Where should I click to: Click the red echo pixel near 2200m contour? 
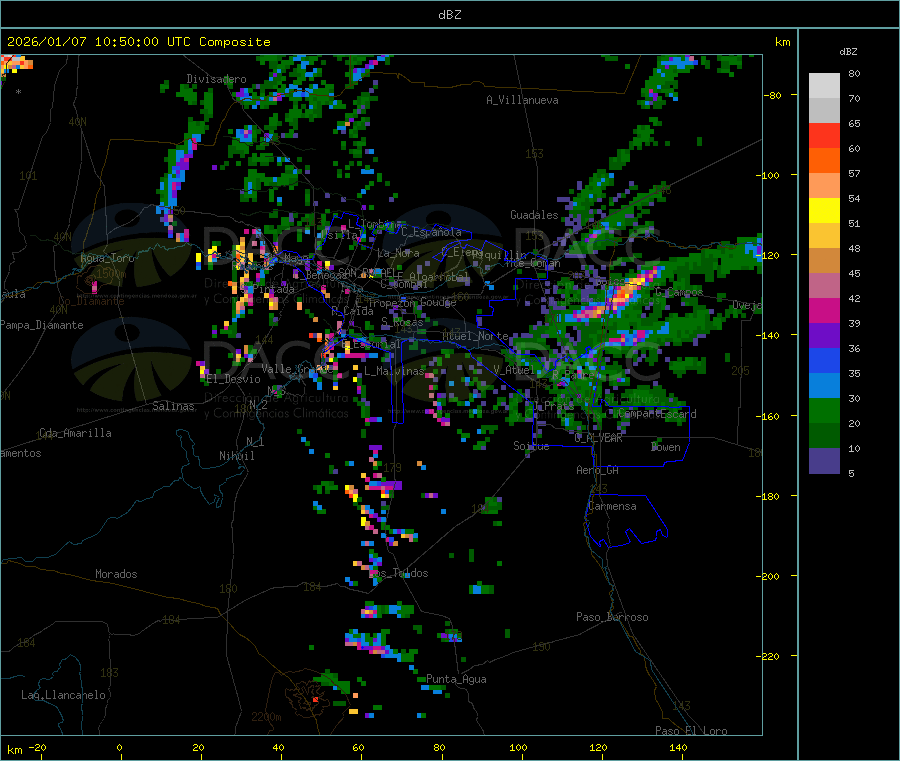point(315,700)
